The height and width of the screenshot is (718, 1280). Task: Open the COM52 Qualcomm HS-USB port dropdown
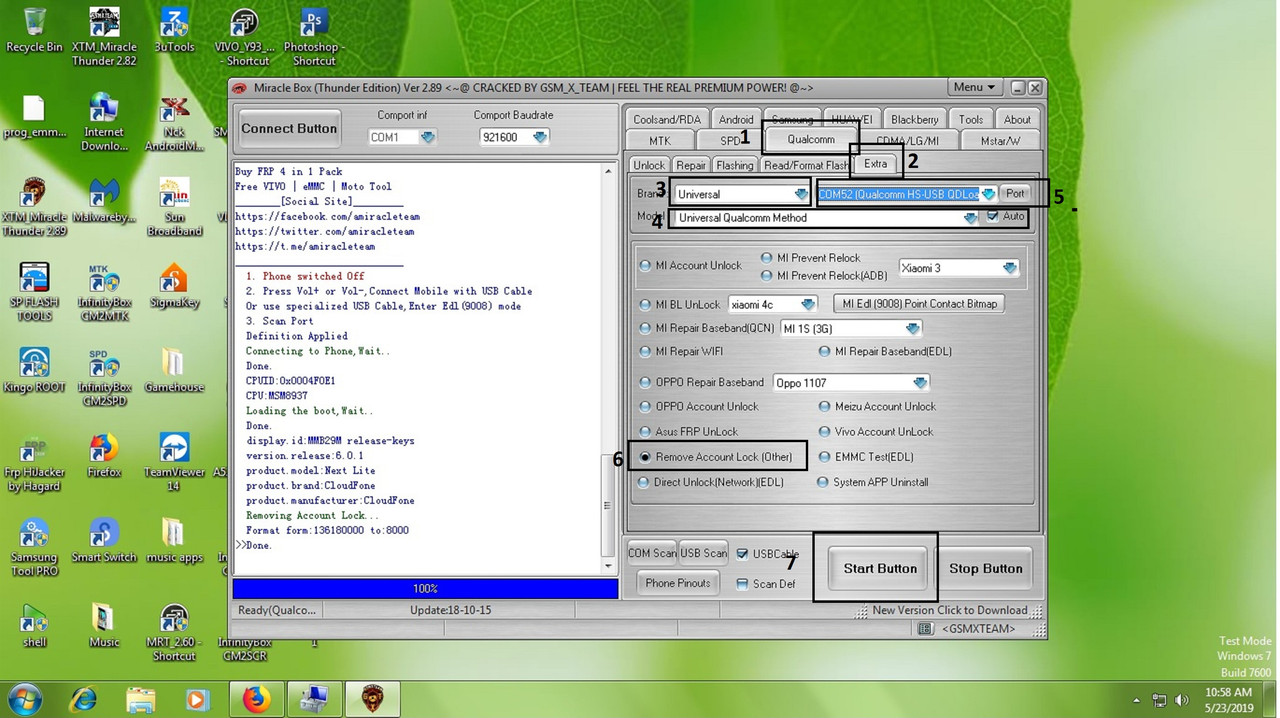pos(988,194)
